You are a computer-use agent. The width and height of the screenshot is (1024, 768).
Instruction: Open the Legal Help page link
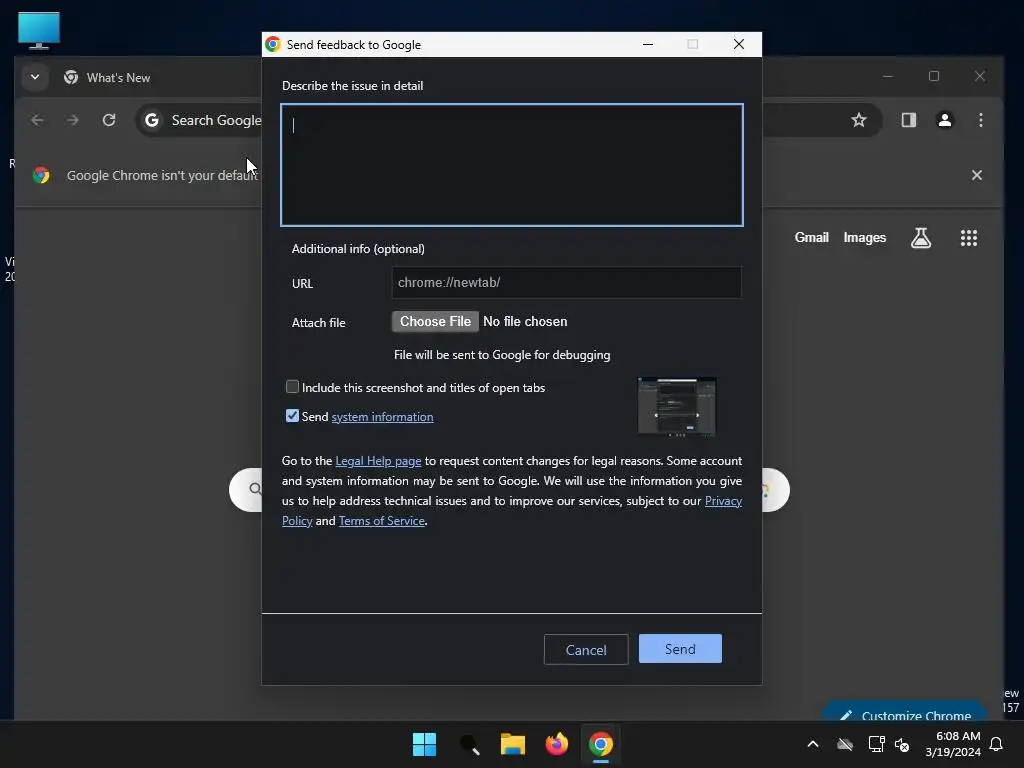tap(378, 461)
